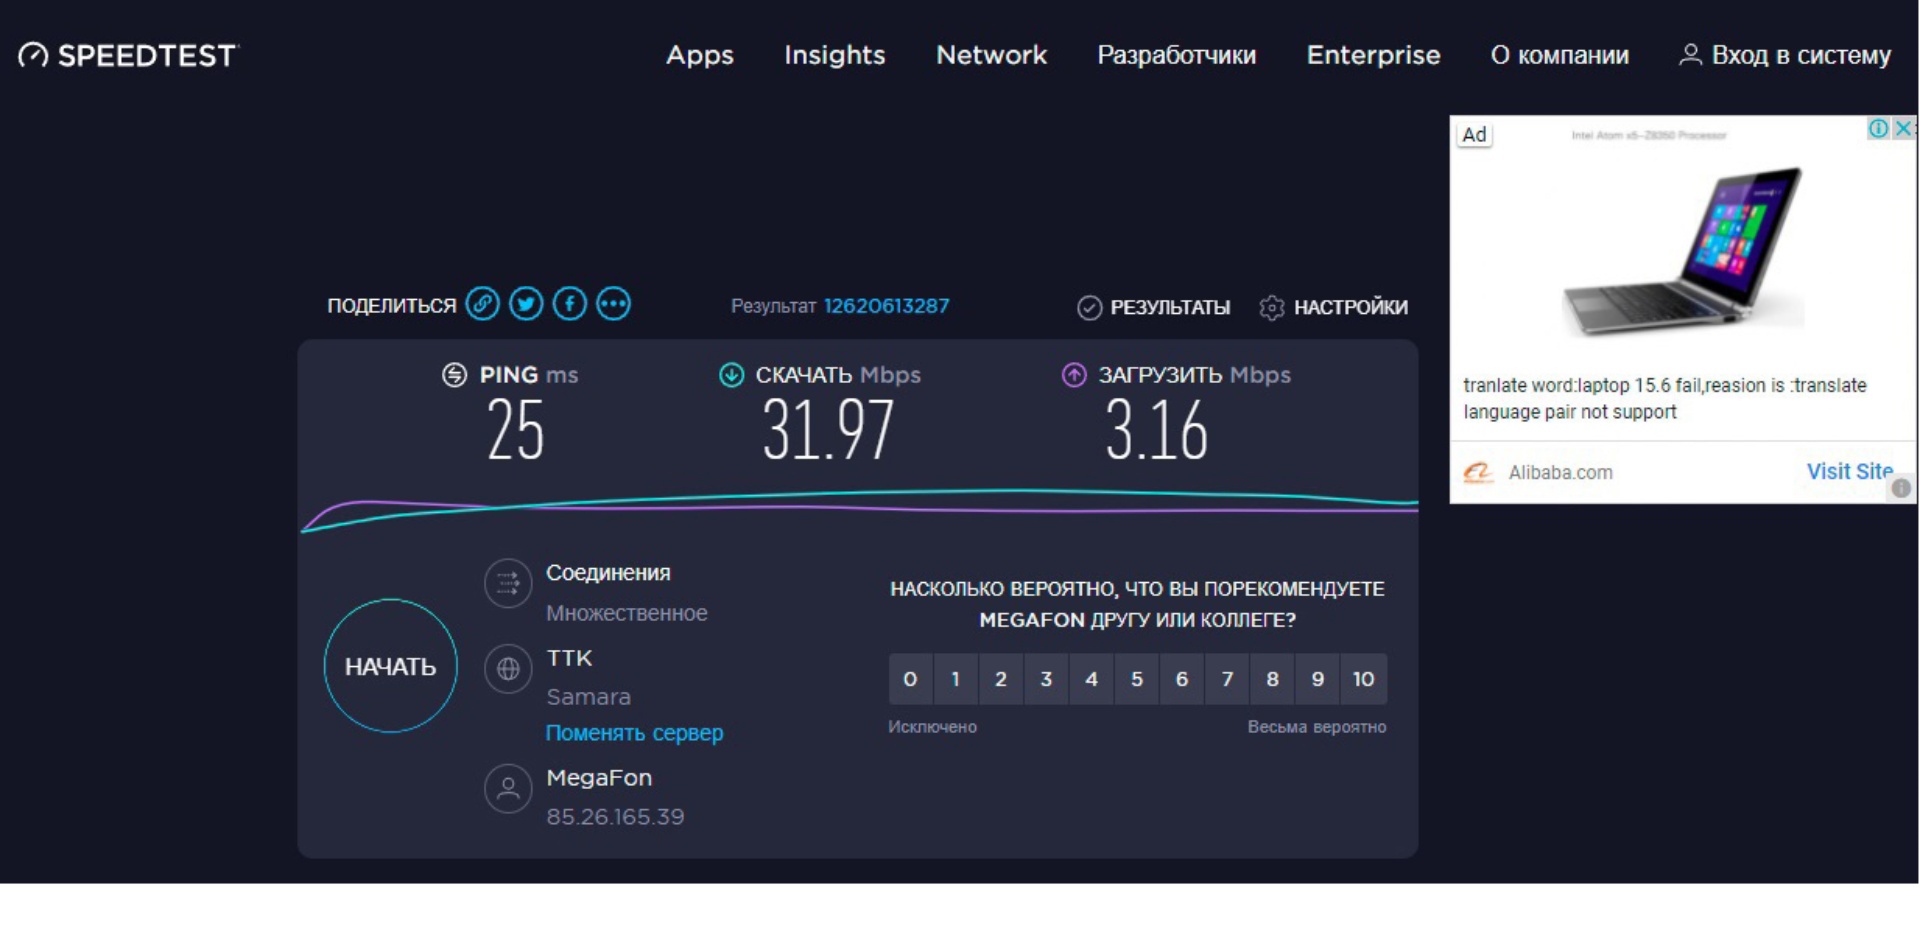Rate MegaFon 6 on recommendation scale
1920x938 pixels.
[1182, 679]
